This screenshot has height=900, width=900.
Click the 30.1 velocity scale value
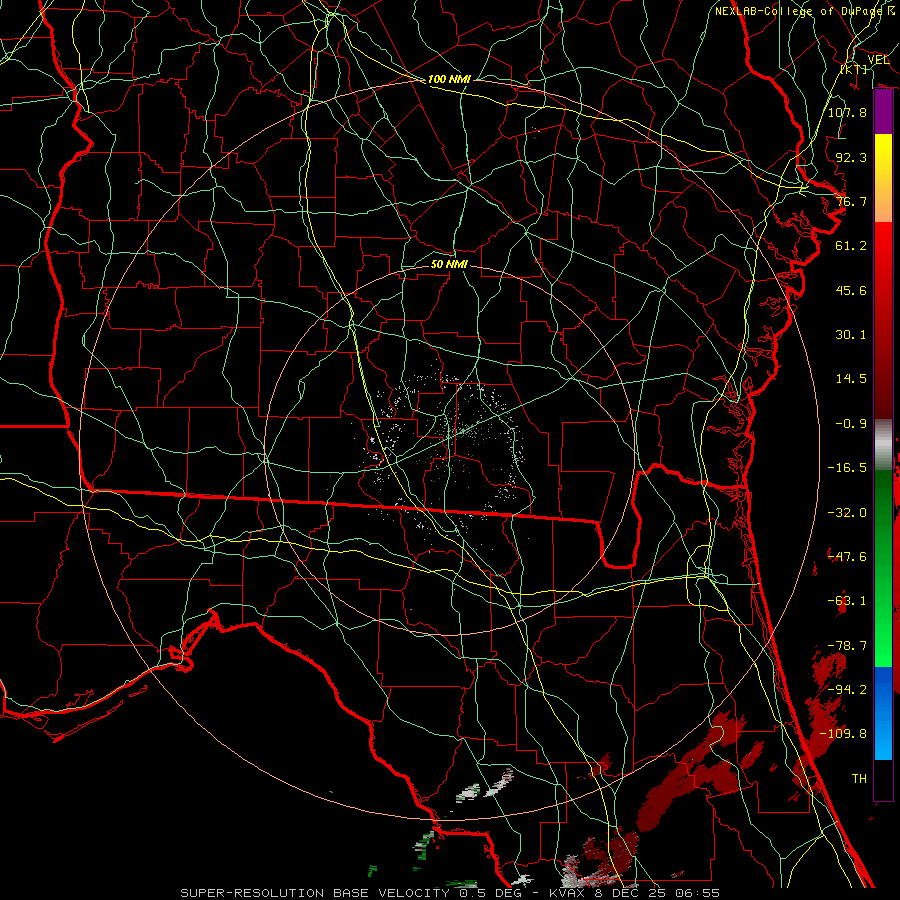851,335
